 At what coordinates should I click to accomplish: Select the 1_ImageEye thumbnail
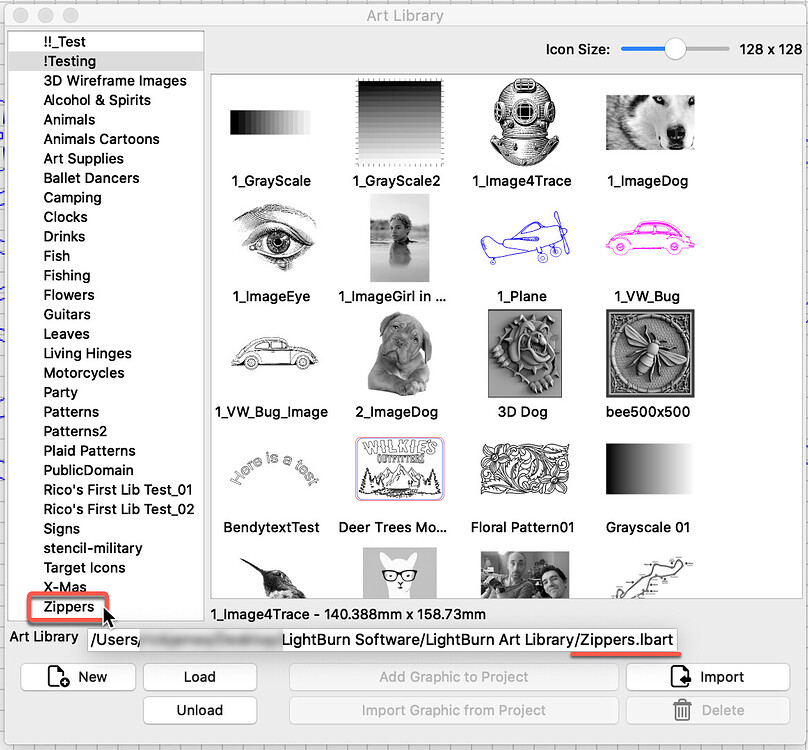click(273, 237)
